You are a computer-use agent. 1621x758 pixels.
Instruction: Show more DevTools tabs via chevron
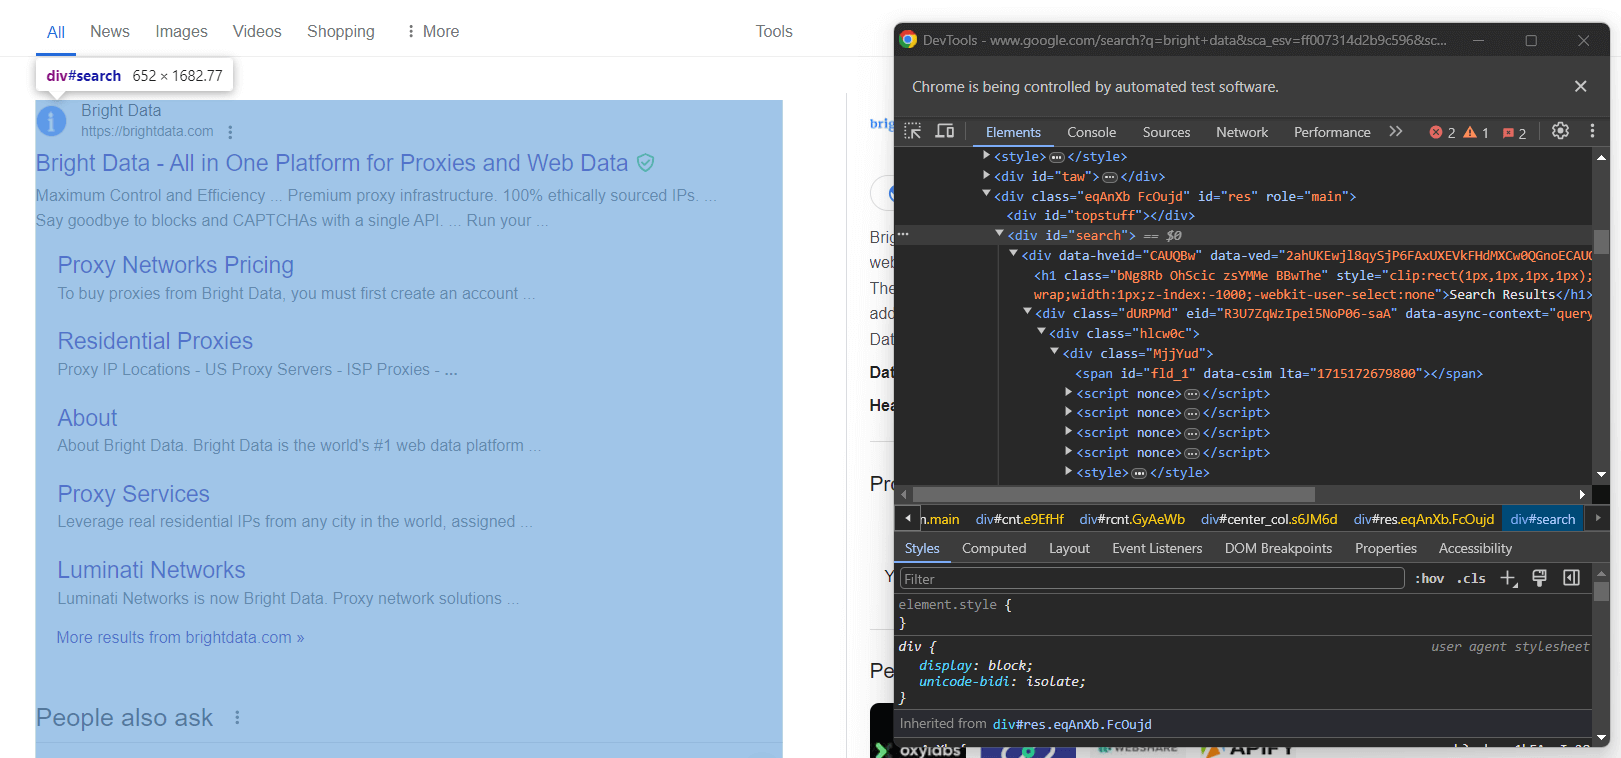coord(1396,132)
